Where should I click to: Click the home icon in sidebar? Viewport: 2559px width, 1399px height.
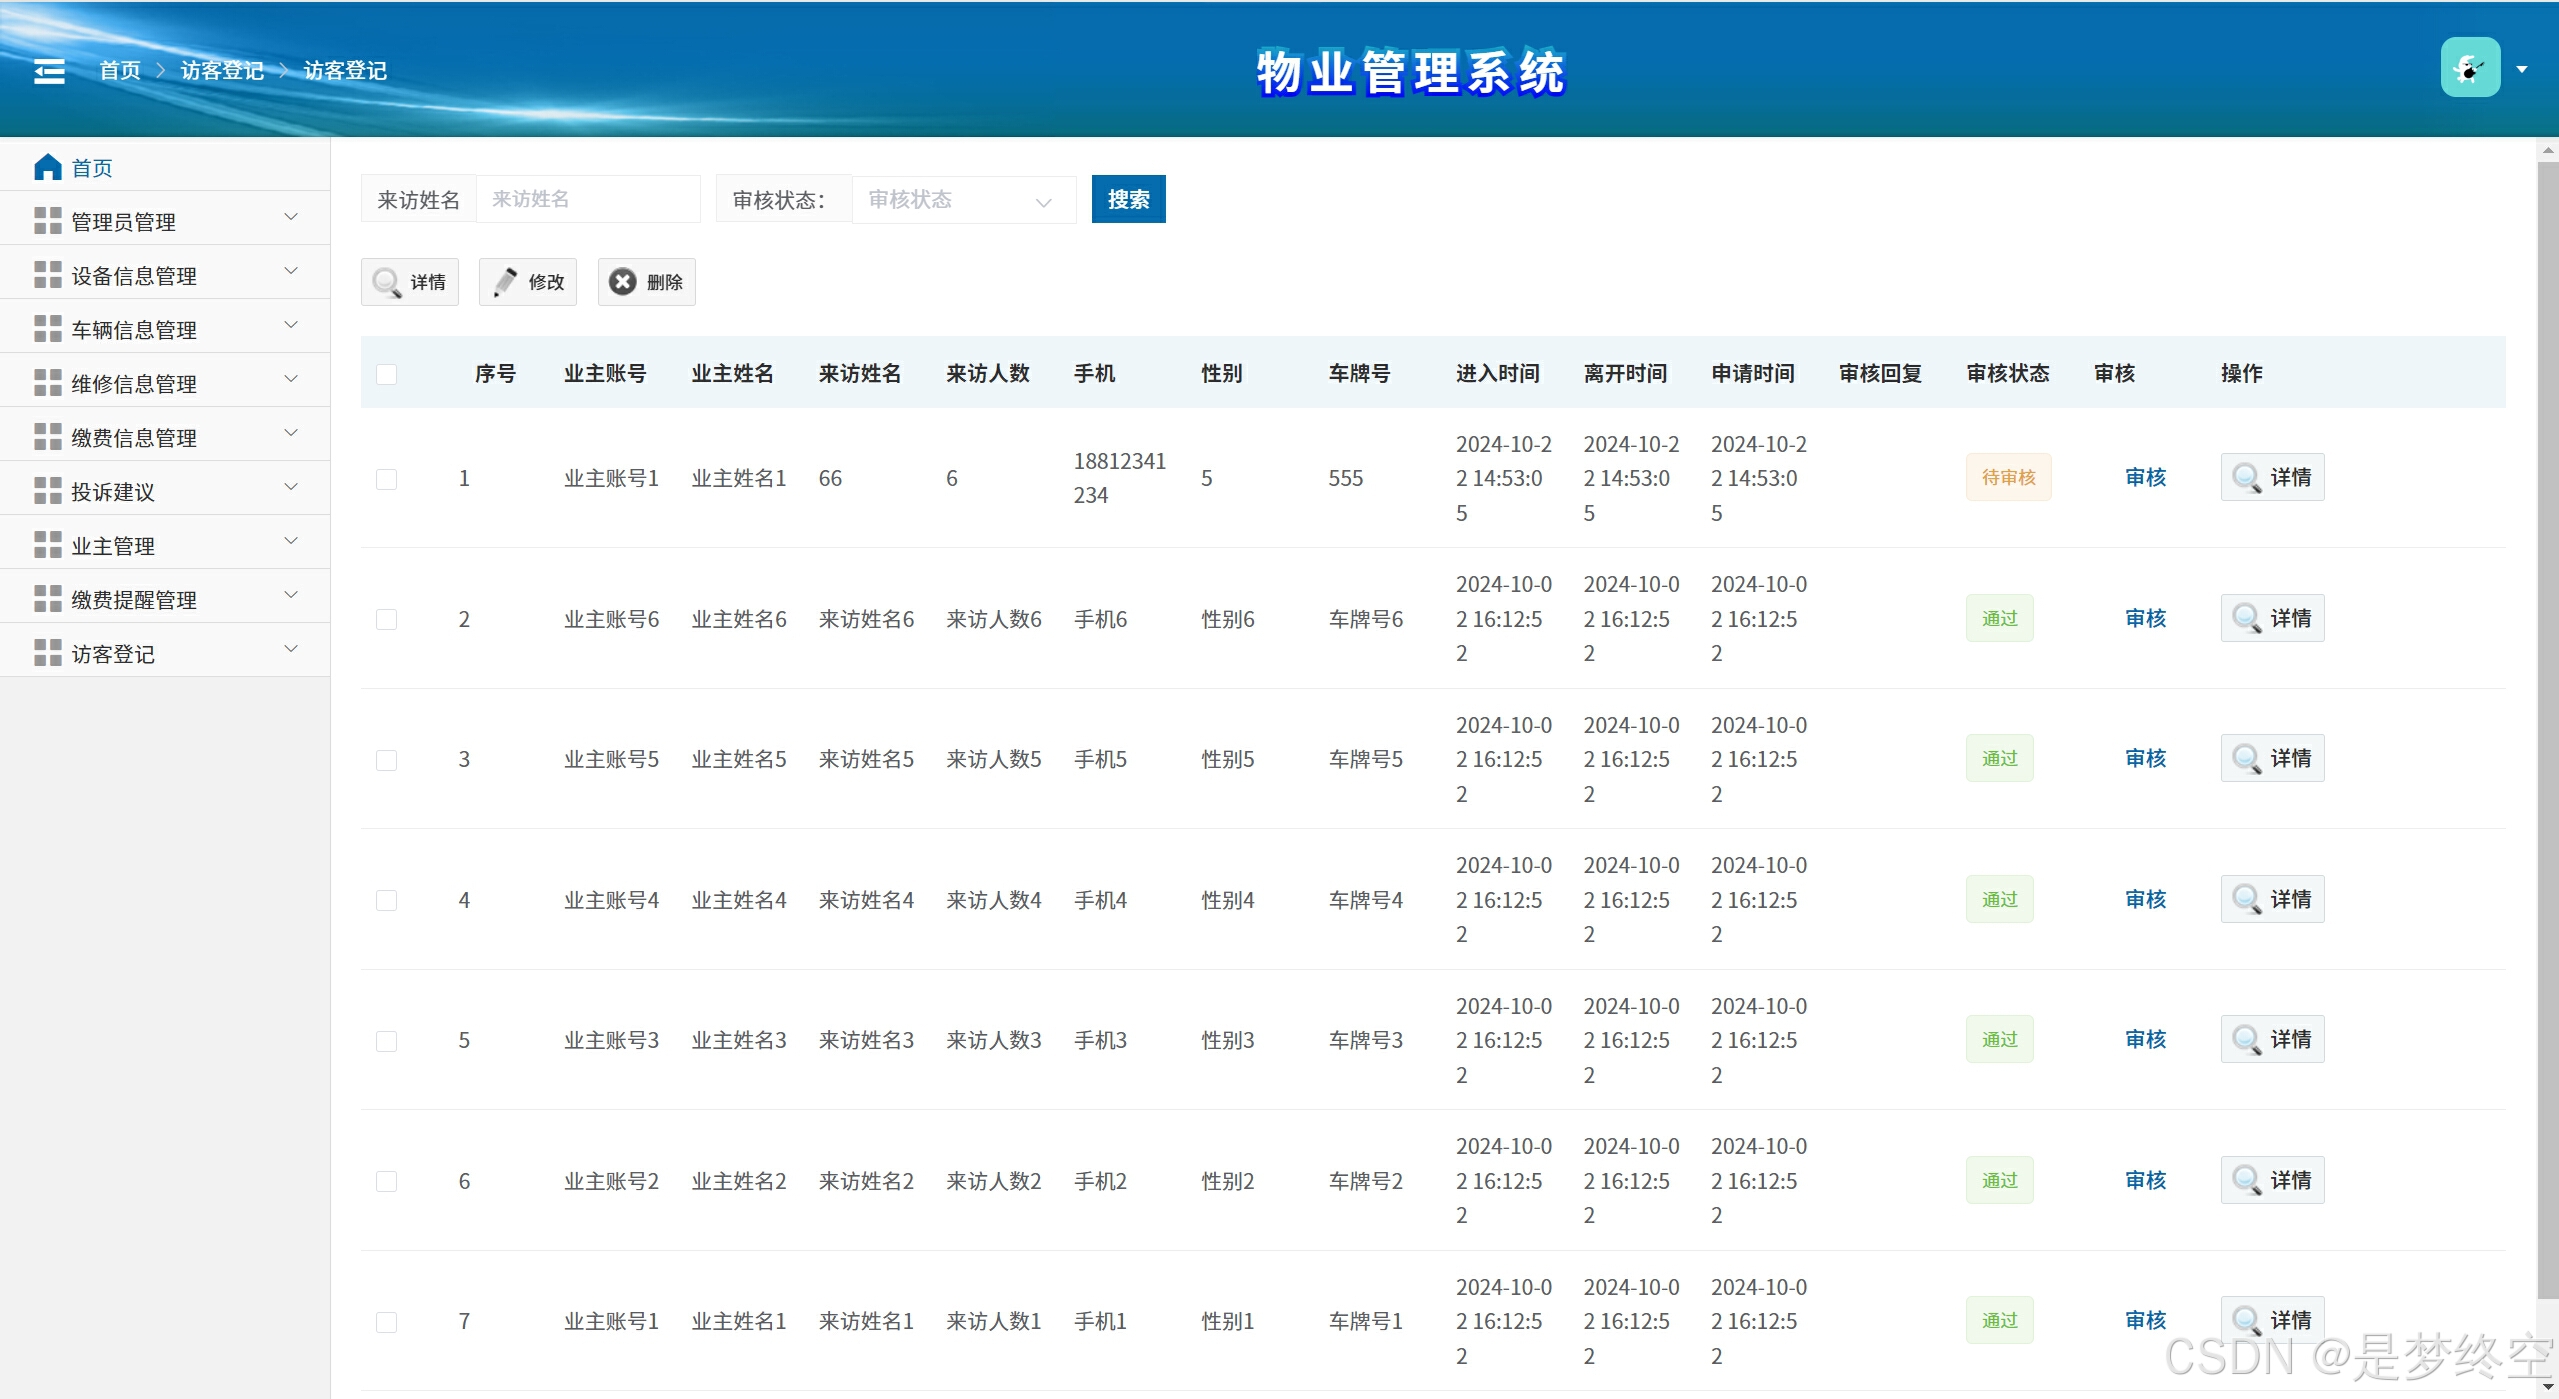pyautogui.click(x=47, y=167)
